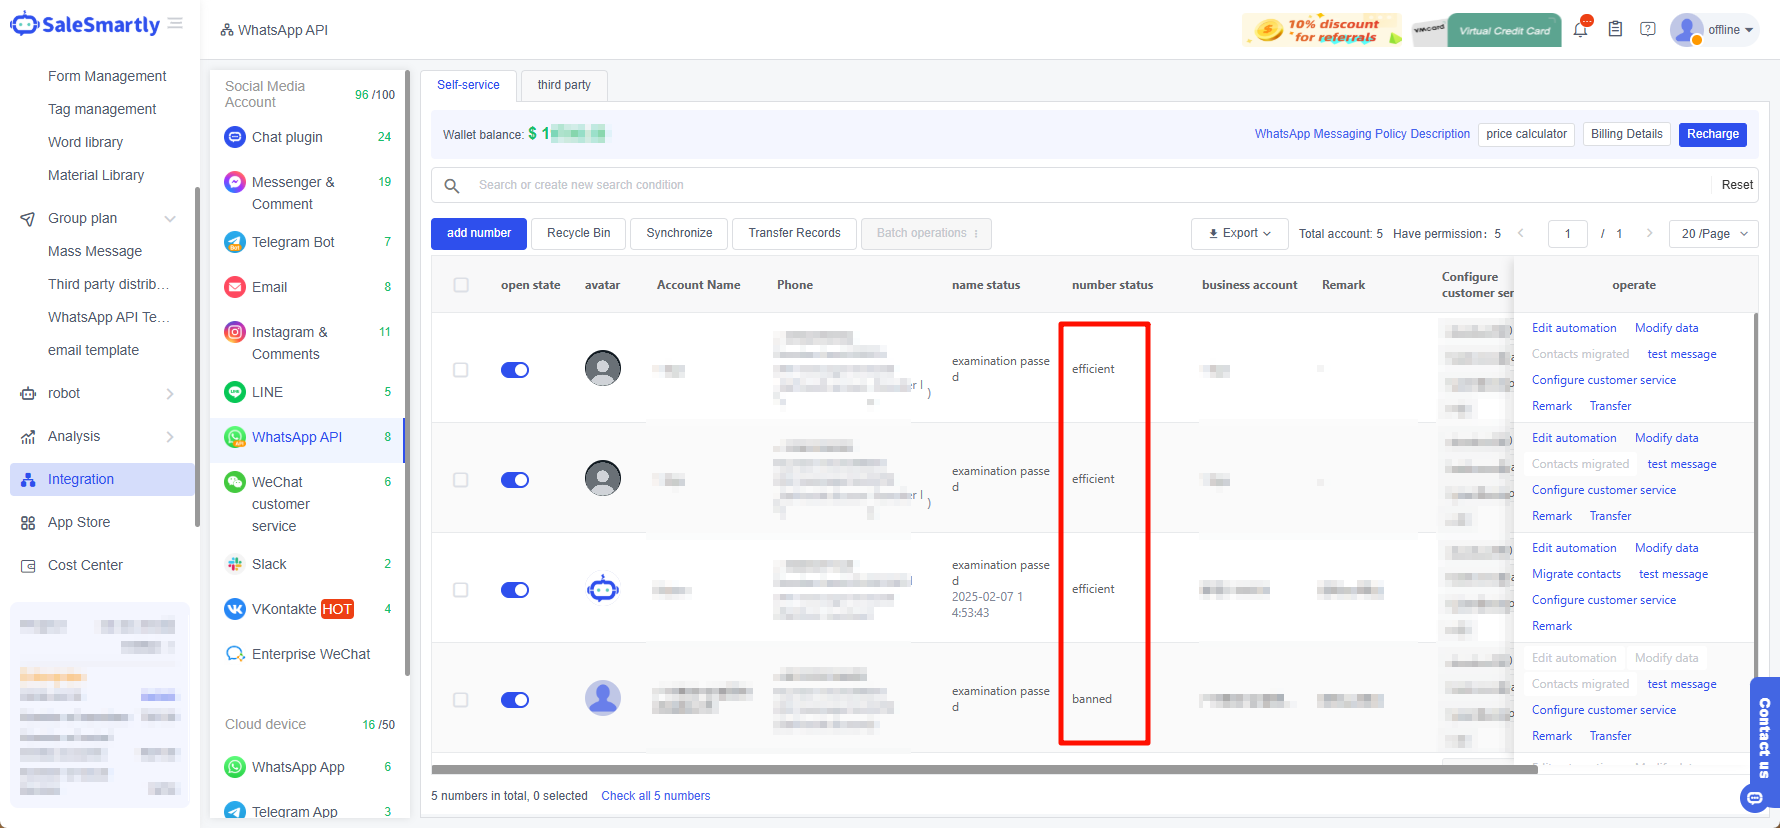Viewport: 1780px width, 828px height.
Task: Toggle open state switch in first row
Action: [x=515, y=370]
